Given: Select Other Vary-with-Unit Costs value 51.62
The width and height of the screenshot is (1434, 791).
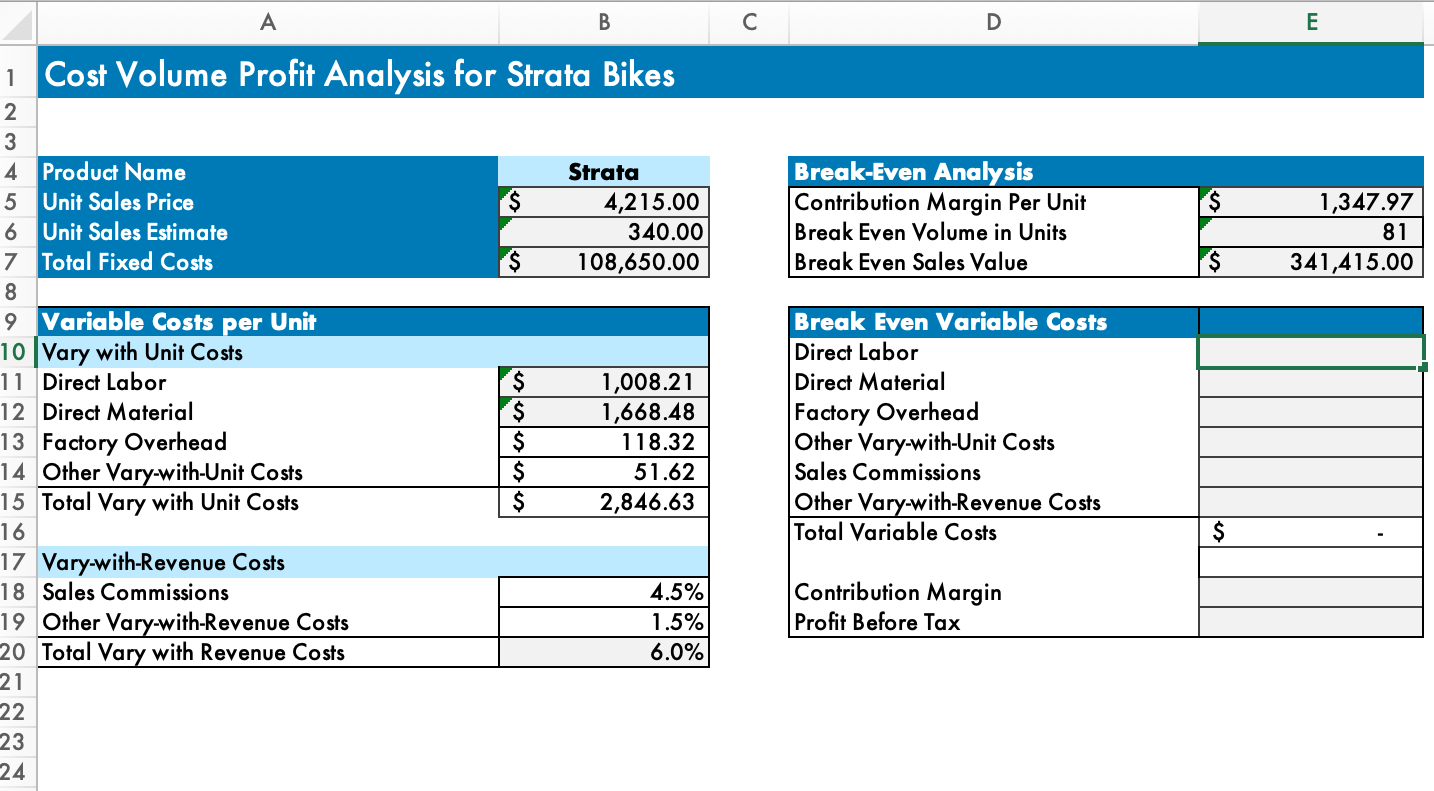Looking at the screenshot, I should tap(603, 472).
